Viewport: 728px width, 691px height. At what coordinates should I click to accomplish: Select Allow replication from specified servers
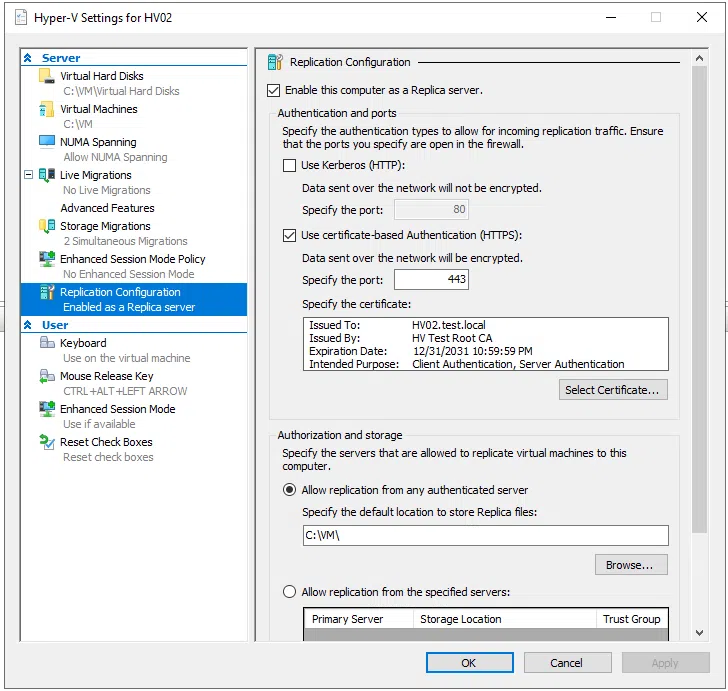pos(290,592)
